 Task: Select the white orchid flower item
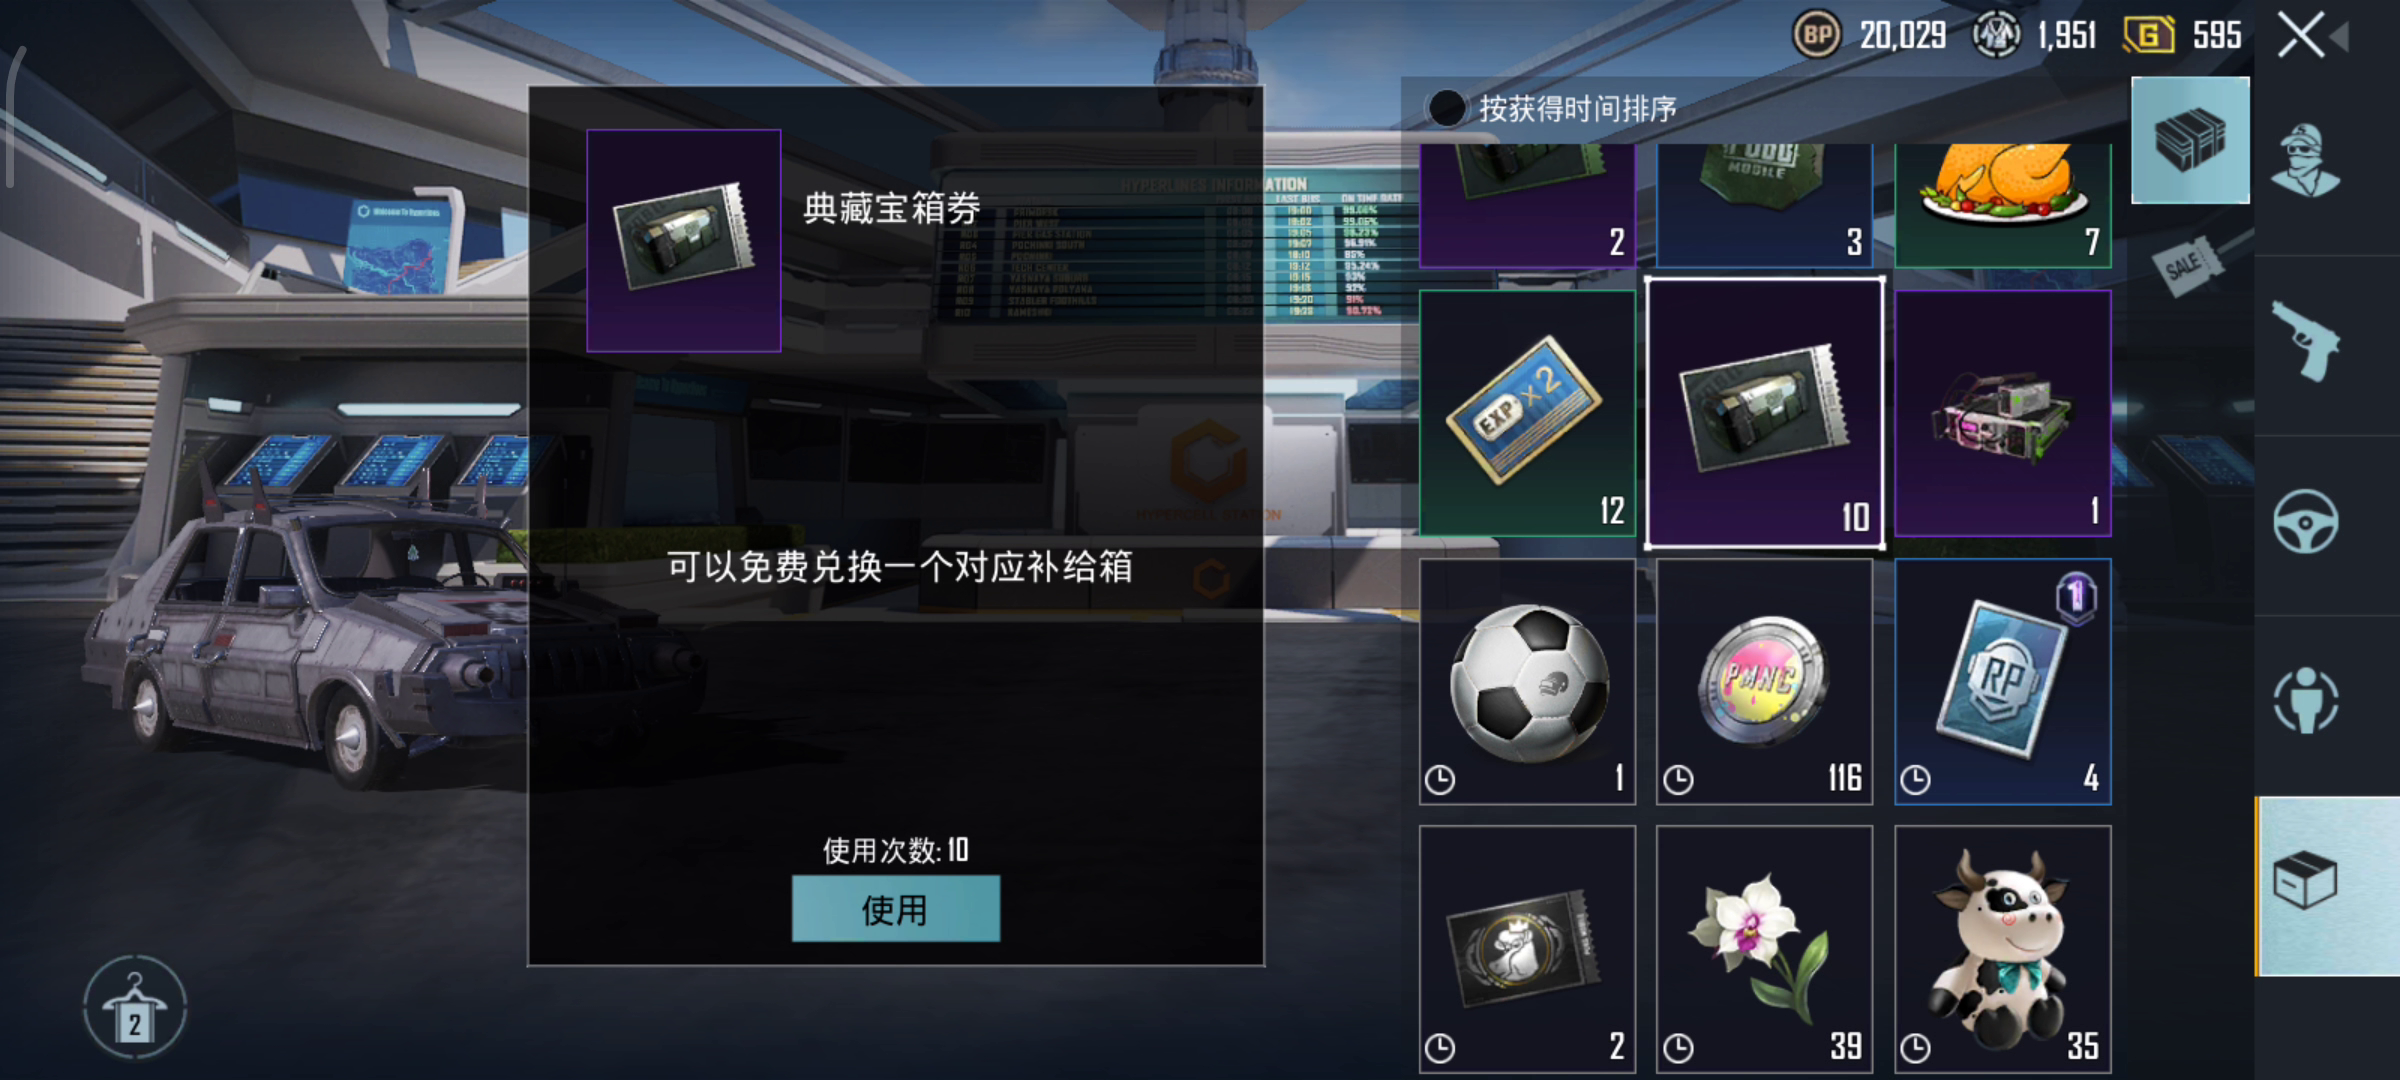(1764, 950)
